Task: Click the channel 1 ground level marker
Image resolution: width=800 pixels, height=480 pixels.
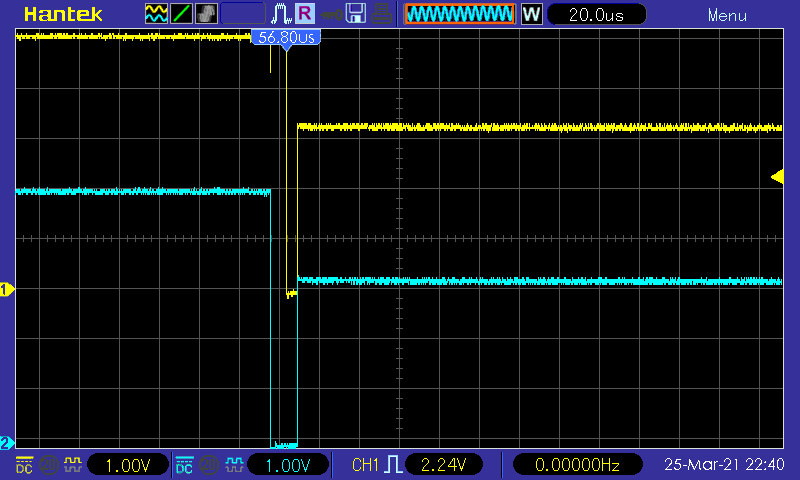Action: 7,290
